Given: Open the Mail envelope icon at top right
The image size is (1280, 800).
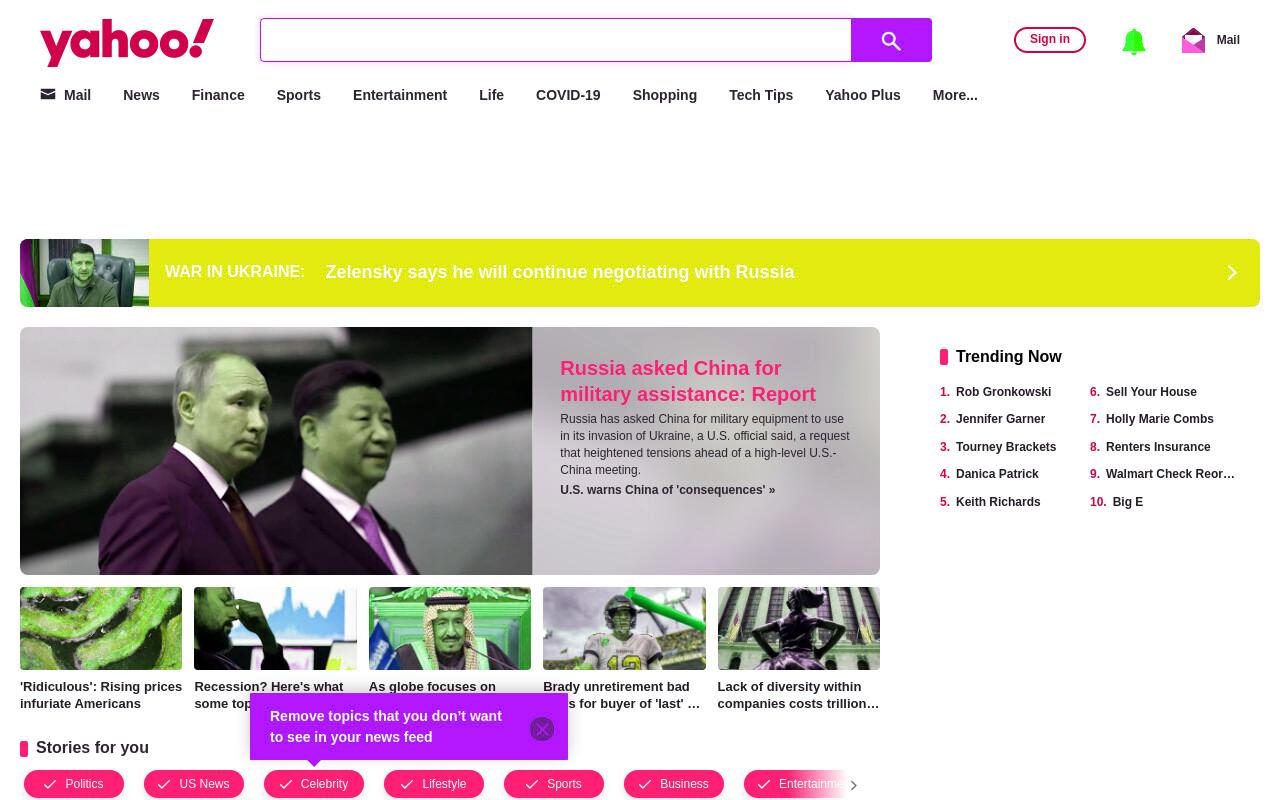Looking at the screenshot, I should (x=1193, y=40).
